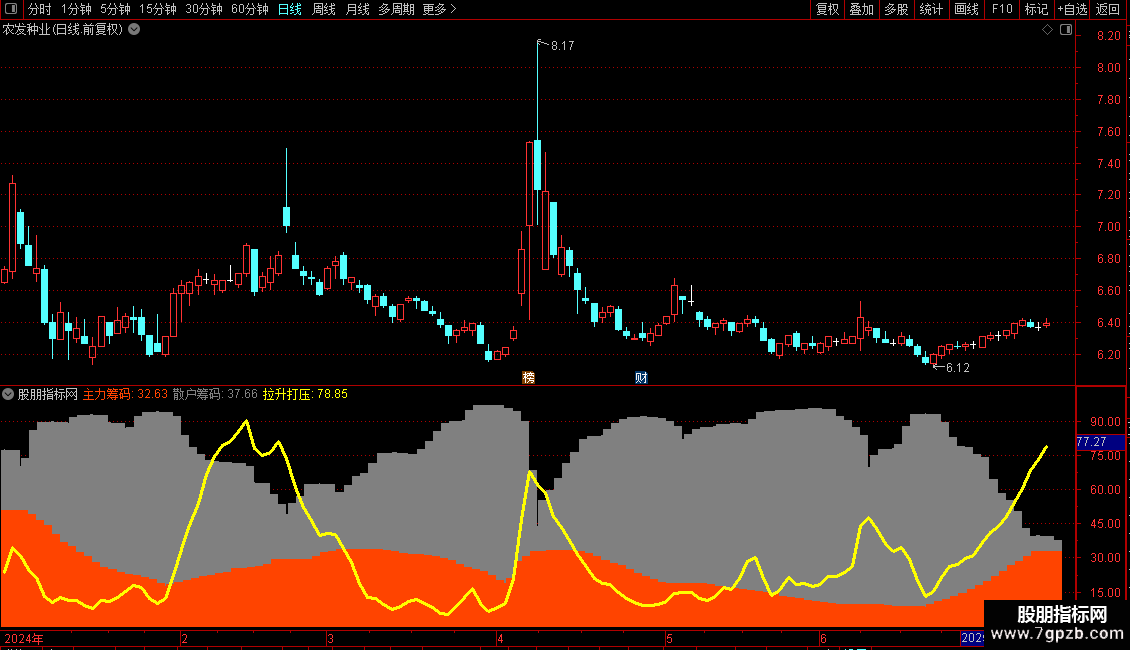Screen dimensions: 1130x650
Task: Expand dropdown beside 农发种业 title
Action: coord(134,30)
